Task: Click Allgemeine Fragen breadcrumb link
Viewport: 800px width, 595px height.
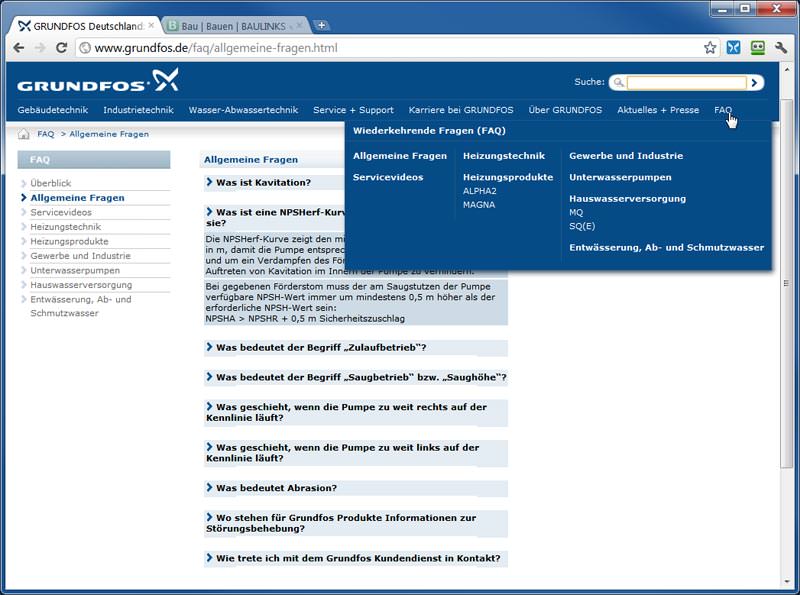Action: [x=109, y=134]
